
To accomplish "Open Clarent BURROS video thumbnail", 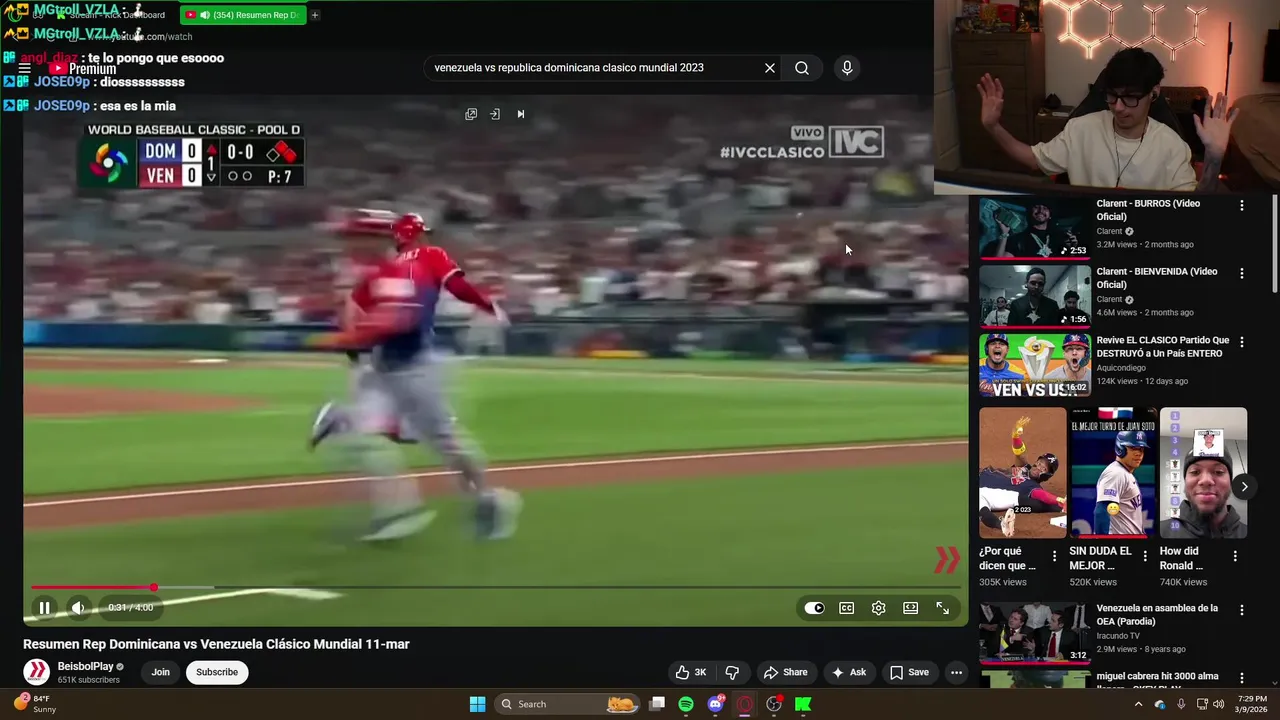I will tap(1035, 228).
